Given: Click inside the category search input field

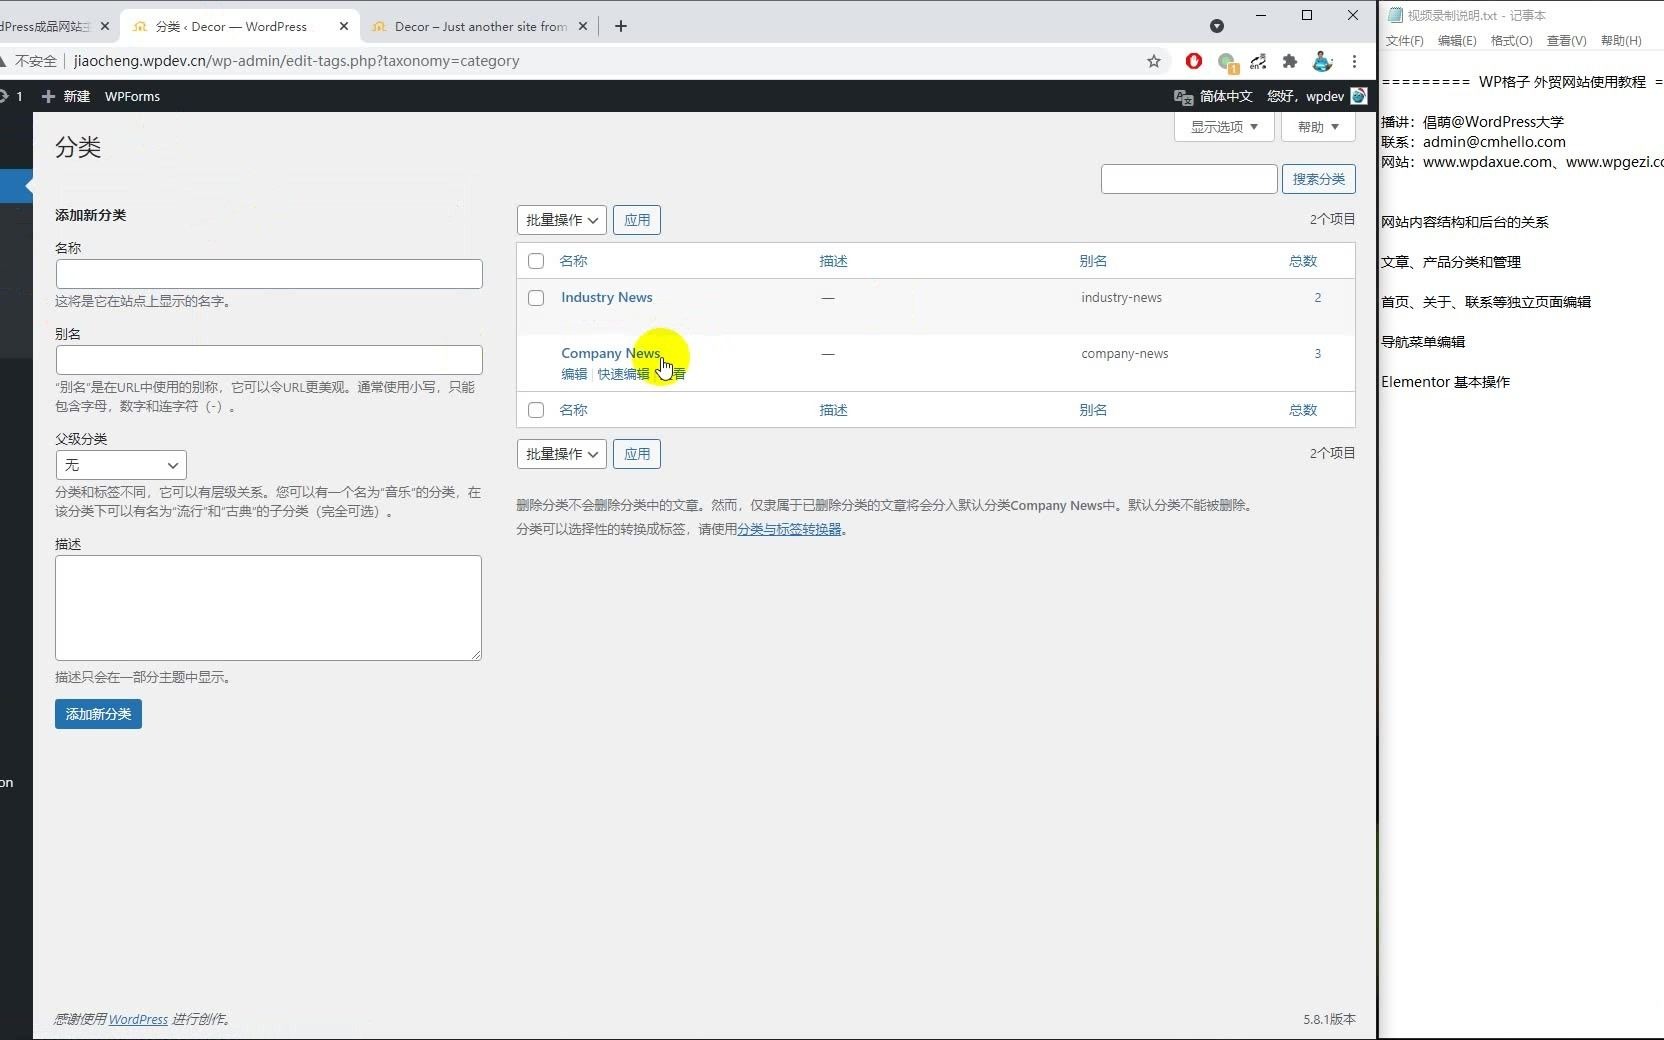Looking at the screenshot, I should (1188, 179).
